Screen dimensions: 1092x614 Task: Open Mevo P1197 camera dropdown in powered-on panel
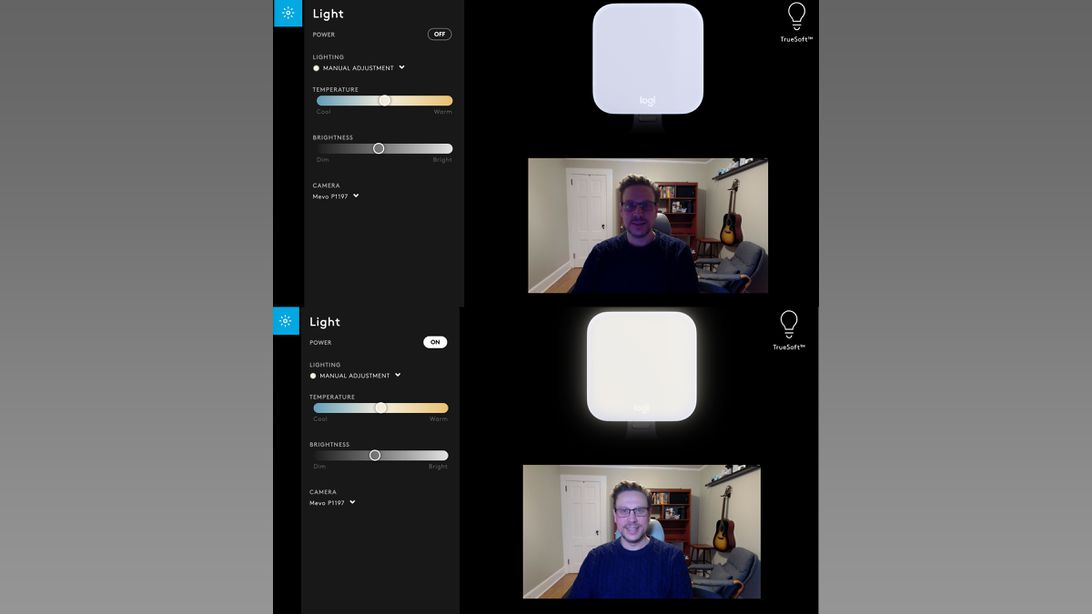pos(352,503)
